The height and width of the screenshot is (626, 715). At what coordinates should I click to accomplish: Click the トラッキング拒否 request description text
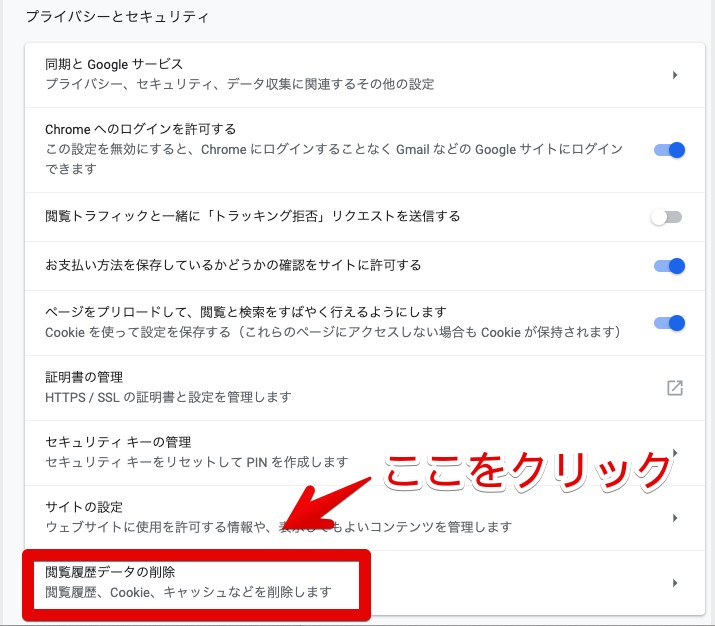tap(252, 216)
